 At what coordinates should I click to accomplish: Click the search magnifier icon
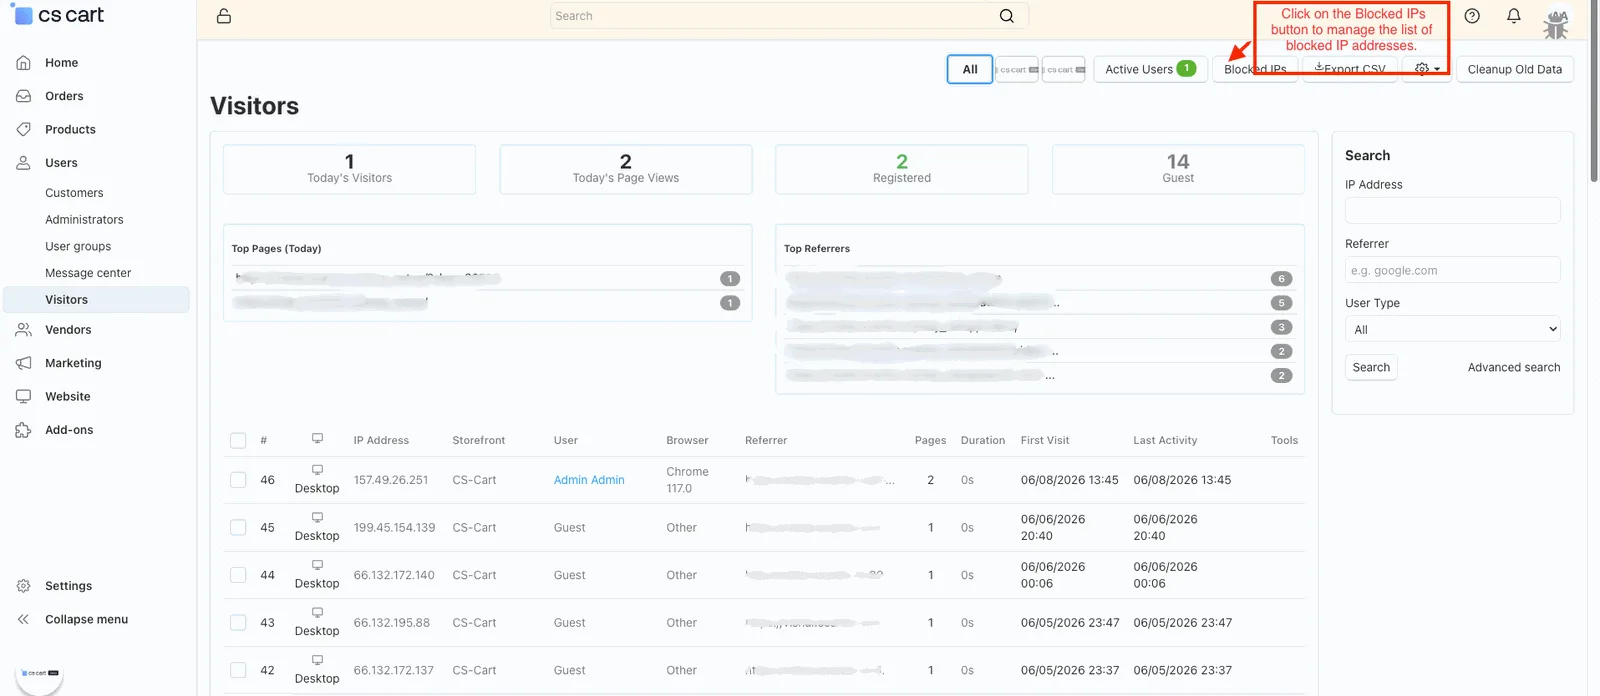point(1007,16)
